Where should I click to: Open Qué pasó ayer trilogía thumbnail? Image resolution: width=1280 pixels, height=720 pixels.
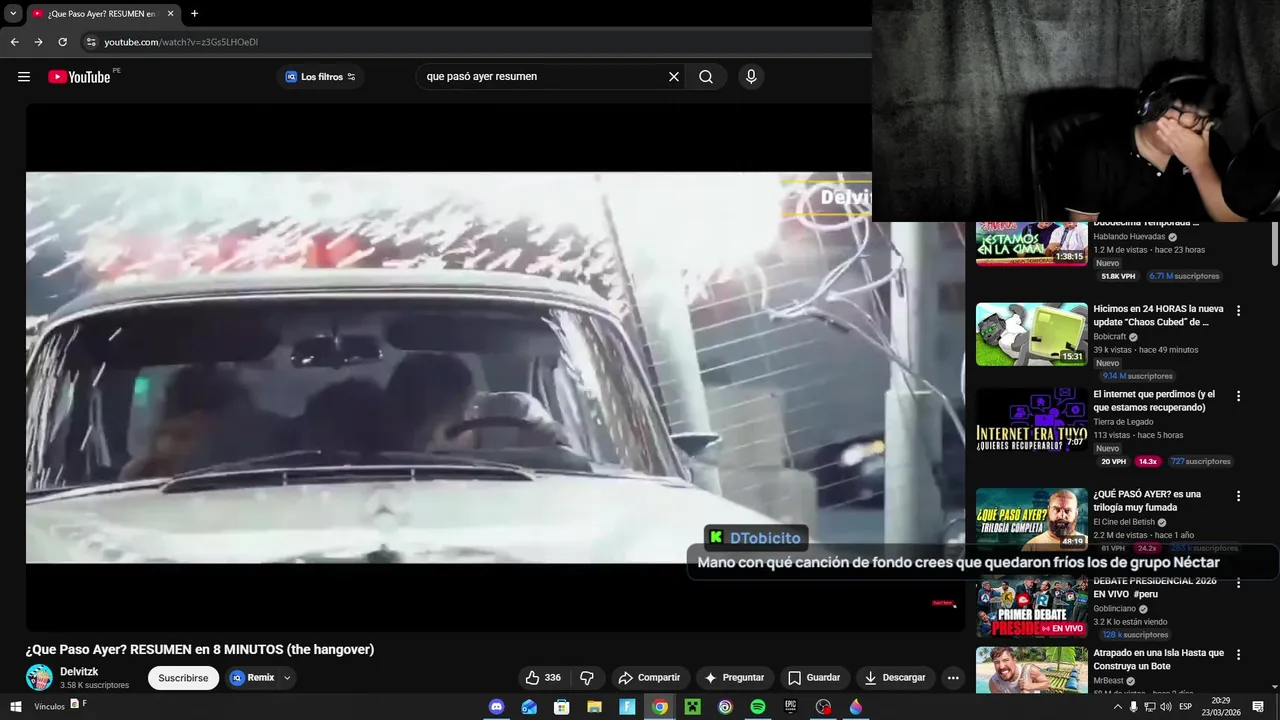pos(1031,519)
